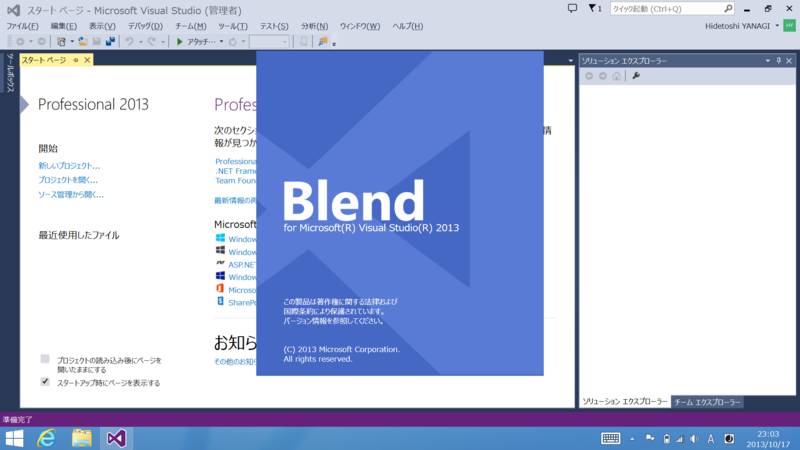Check 'Keep page open after project loads'
800x450 pixels.
tap(45, 359)
